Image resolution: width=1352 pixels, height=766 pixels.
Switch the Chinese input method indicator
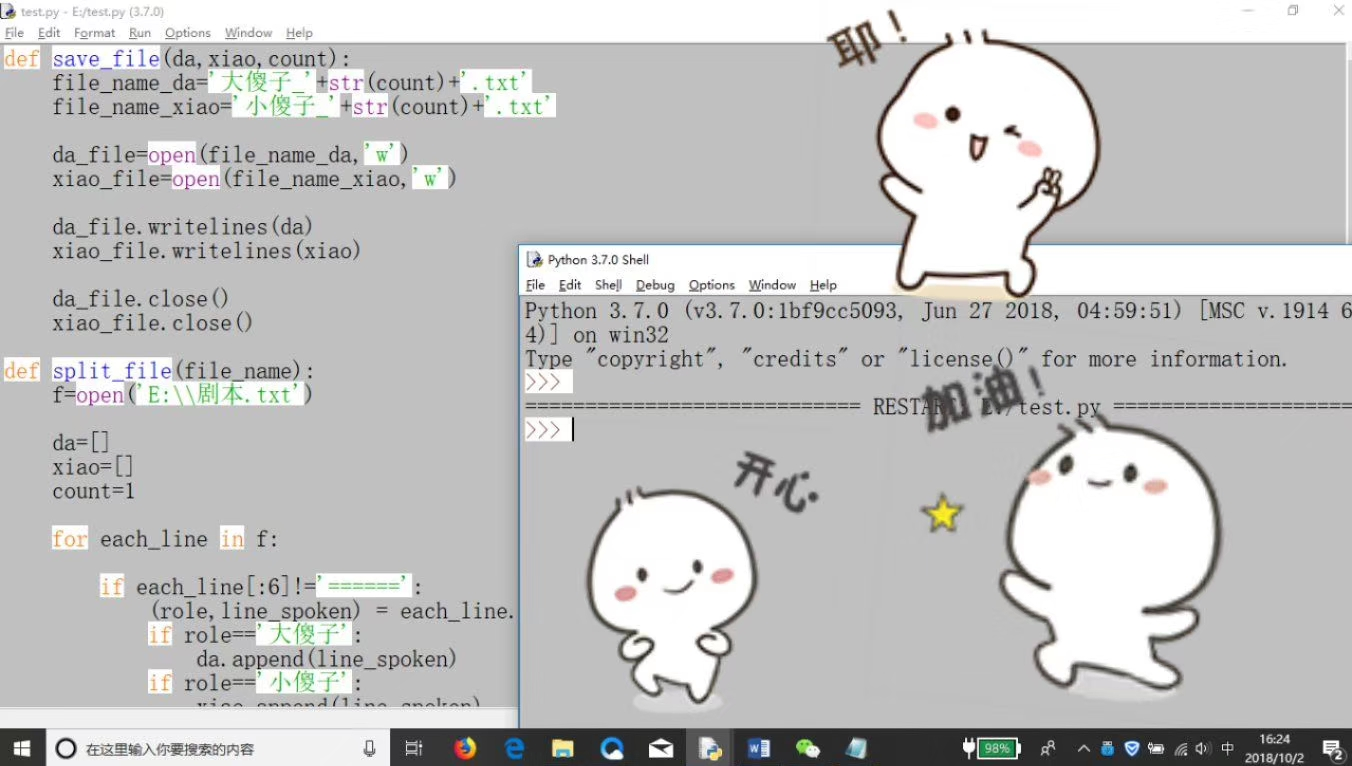pos(1228,748)
